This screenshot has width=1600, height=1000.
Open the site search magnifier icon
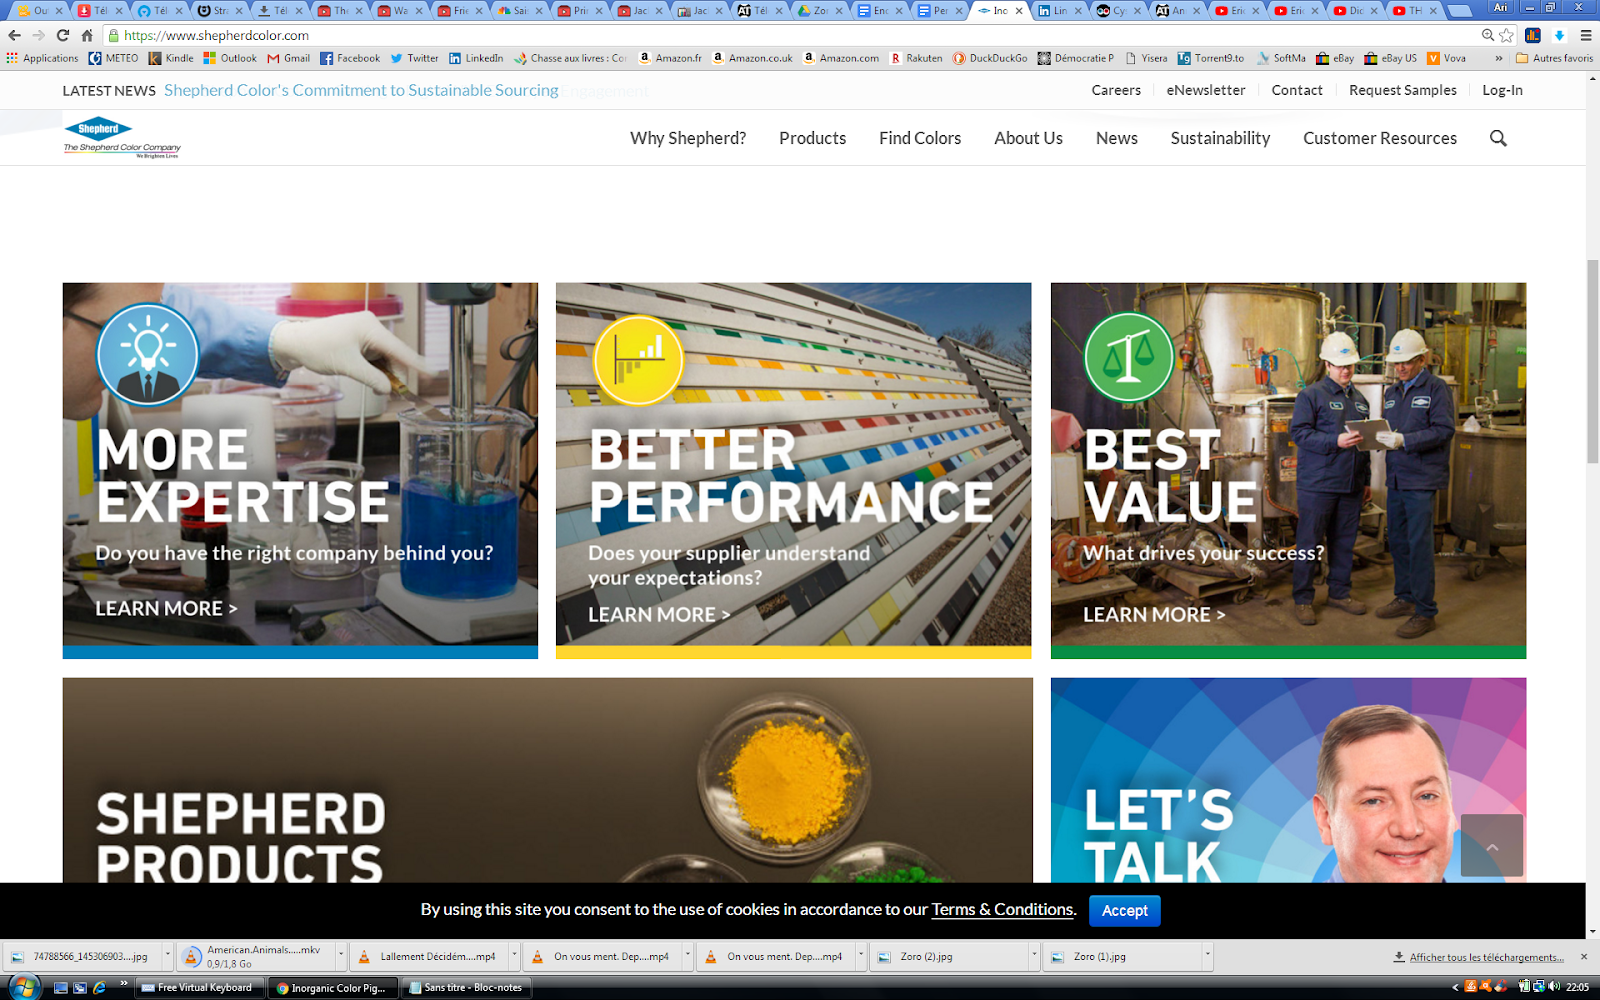1498,138
